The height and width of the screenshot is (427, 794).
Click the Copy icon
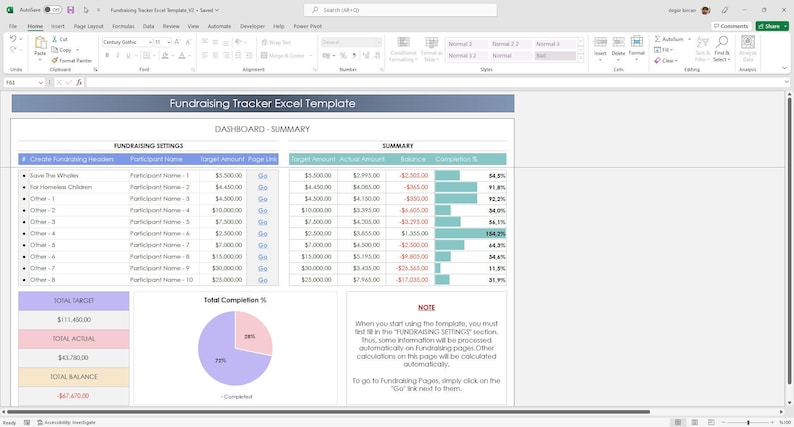55,50
